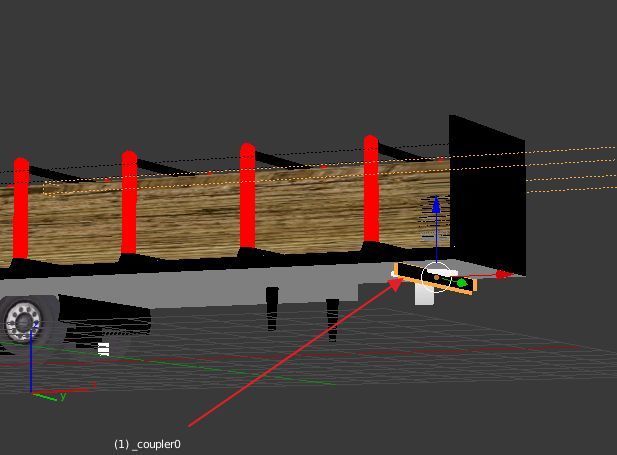Grab the blue Z-axis manipulator arrow
This screenshot has height=455, width=617.
pos(436,205)
